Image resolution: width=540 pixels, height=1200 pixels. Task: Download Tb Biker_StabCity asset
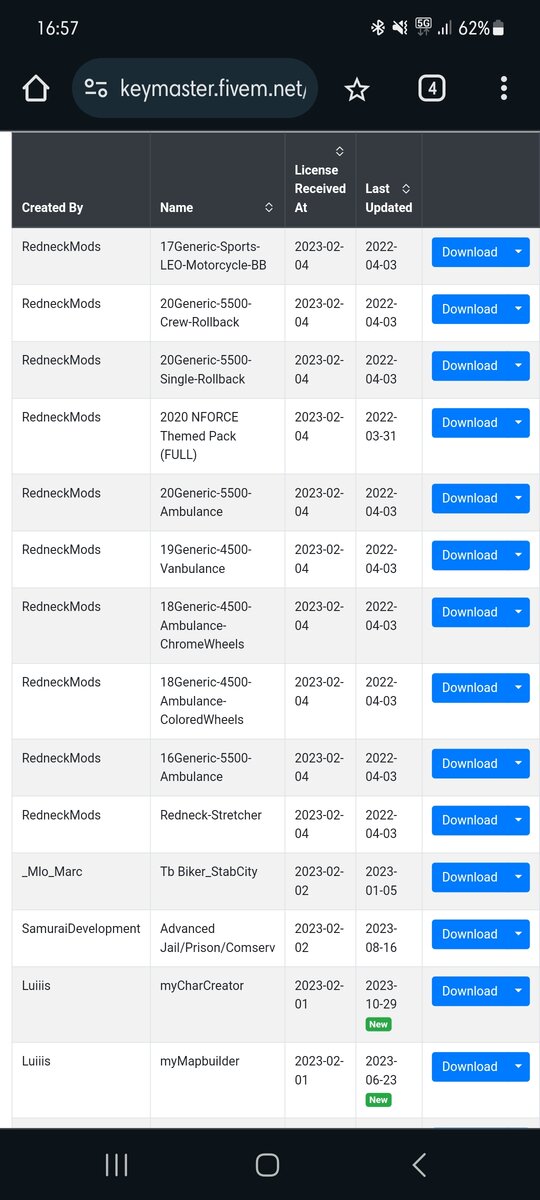pyautogui.click(x=470, y=877)
